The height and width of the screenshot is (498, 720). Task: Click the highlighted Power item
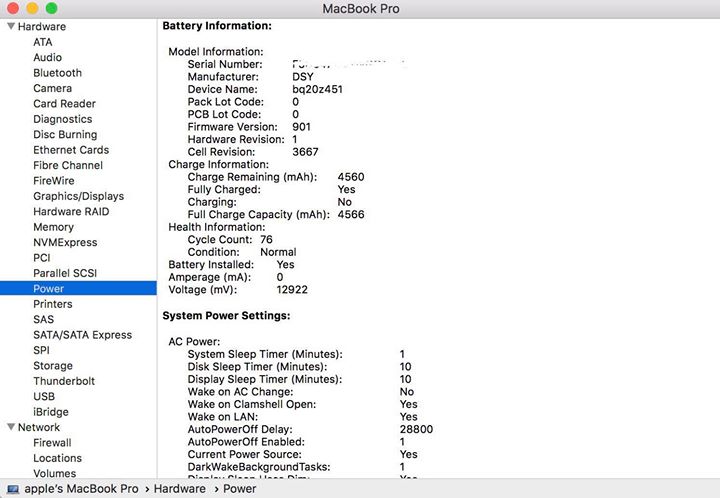(x=78, y=288)
